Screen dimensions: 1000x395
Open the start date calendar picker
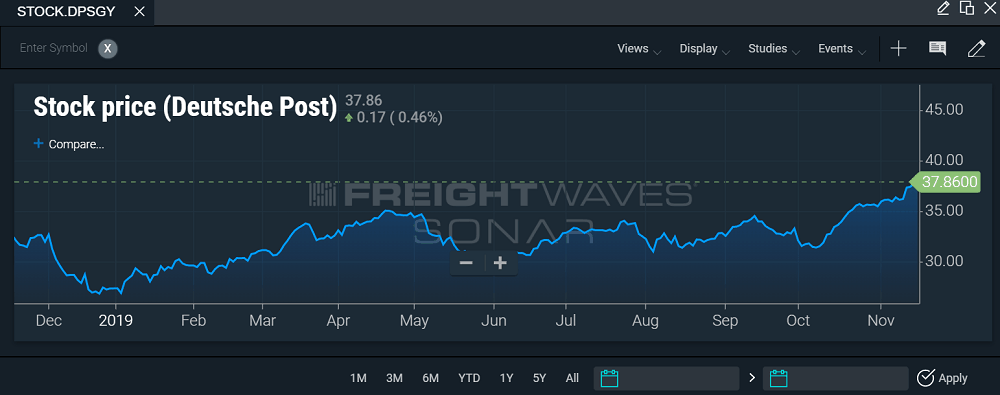[x=610, y=378]
